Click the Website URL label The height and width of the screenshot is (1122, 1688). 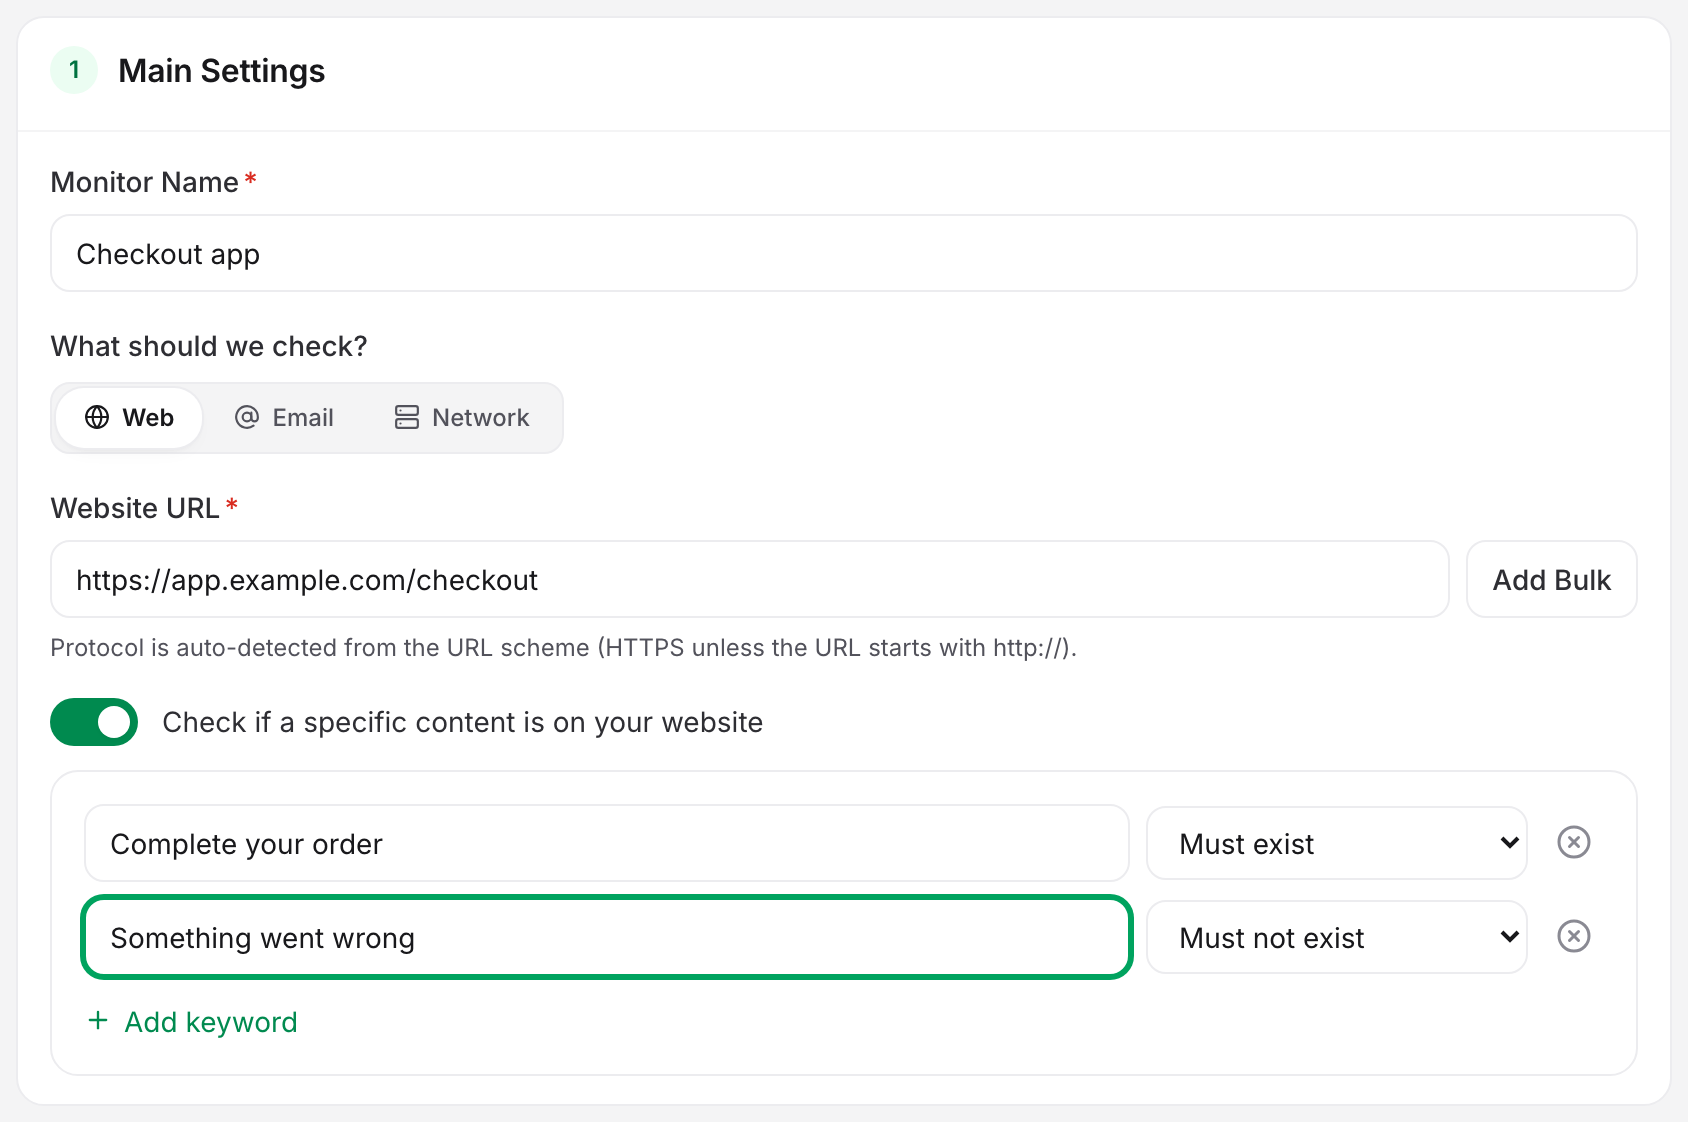click(135, 508)
